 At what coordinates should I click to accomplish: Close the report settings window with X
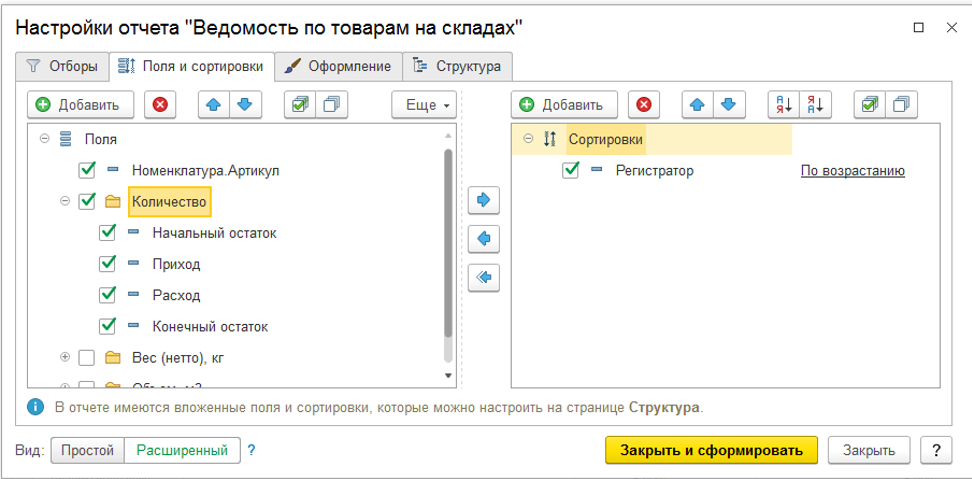952,27
